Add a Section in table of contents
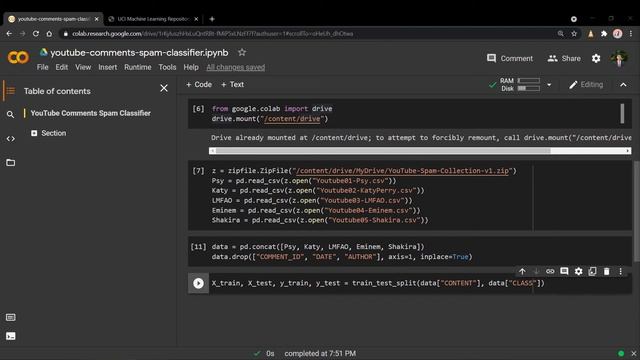Viewport: 640px width, 360px height. (49, 133)
